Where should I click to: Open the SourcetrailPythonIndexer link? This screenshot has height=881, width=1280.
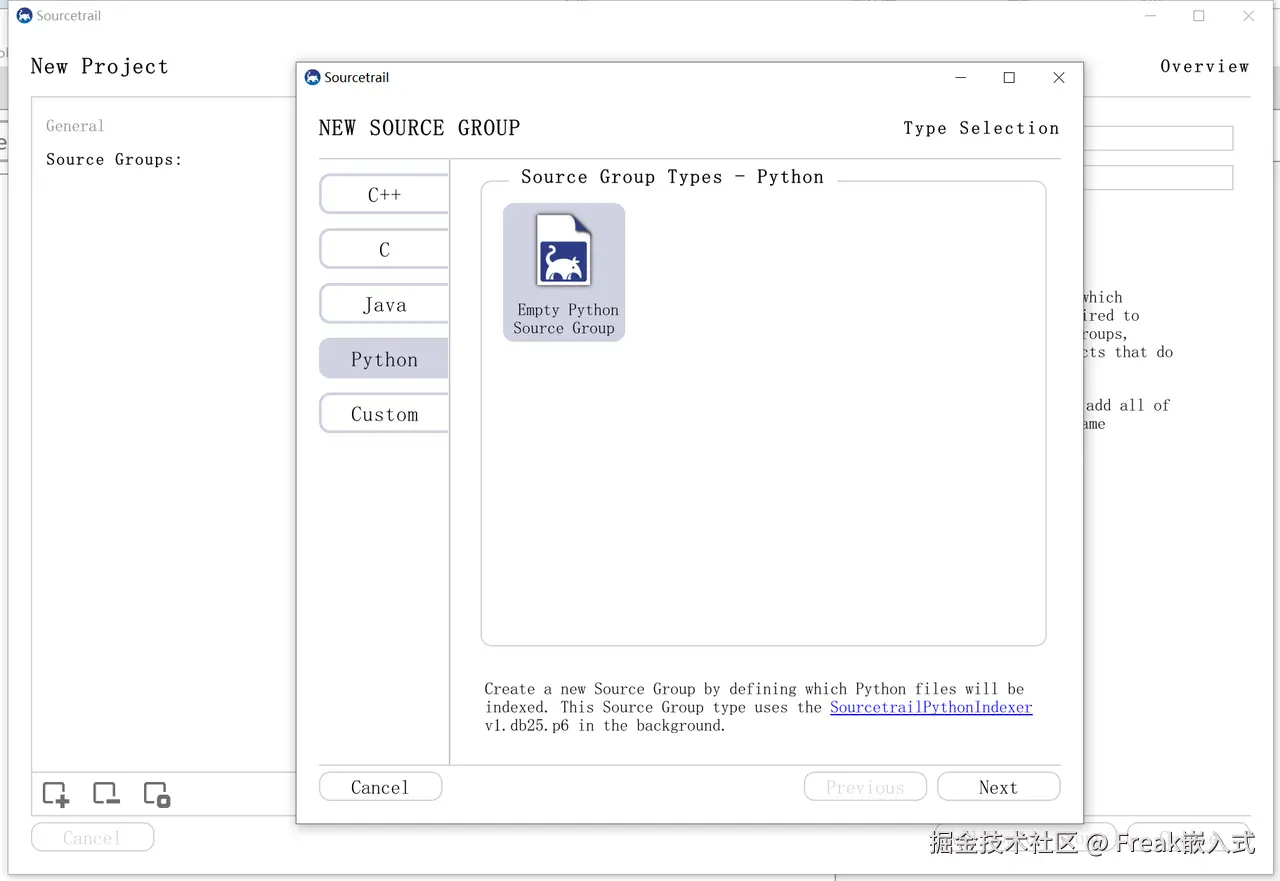931,707
